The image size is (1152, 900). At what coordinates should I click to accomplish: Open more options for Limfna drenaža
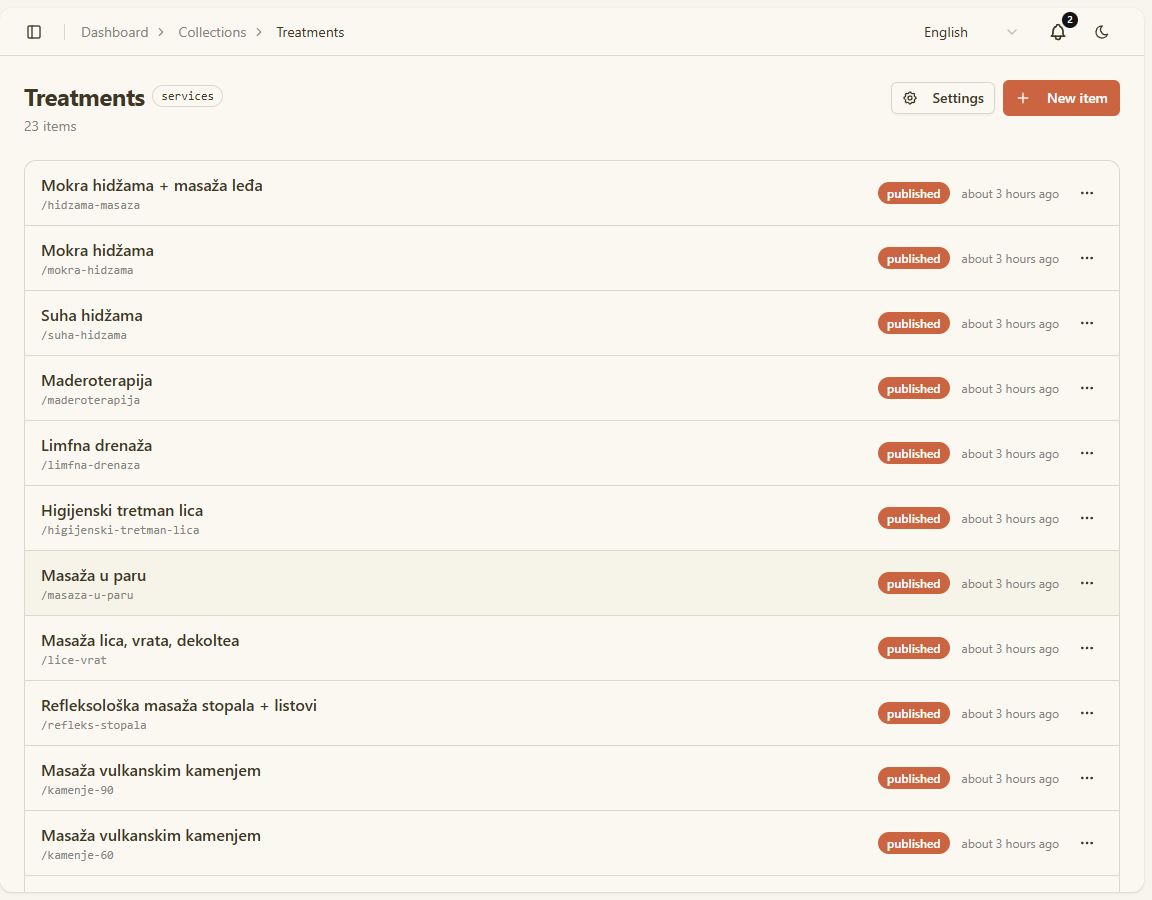coord(1087,453)
